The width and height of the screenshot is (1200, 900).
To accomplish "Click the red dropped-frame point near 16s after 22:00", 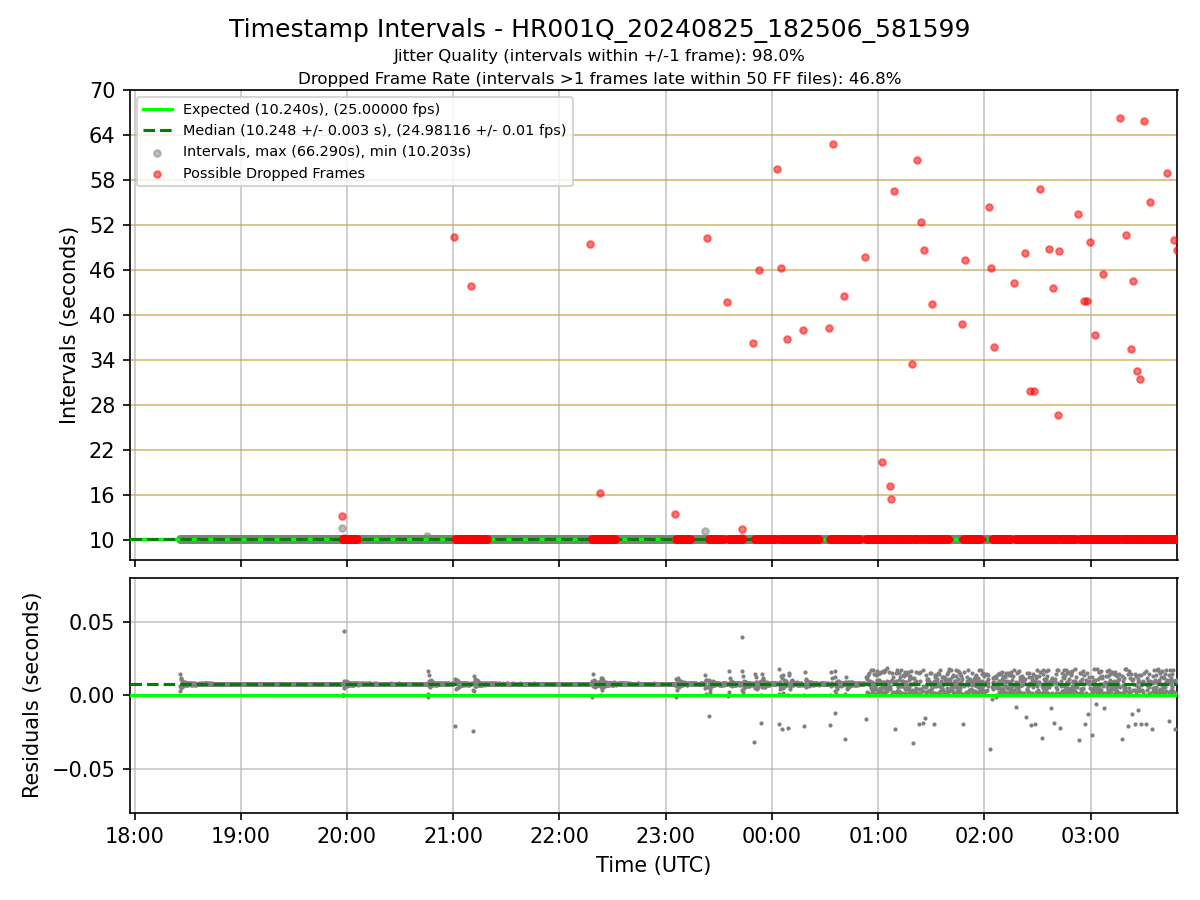I will (600, 493).
